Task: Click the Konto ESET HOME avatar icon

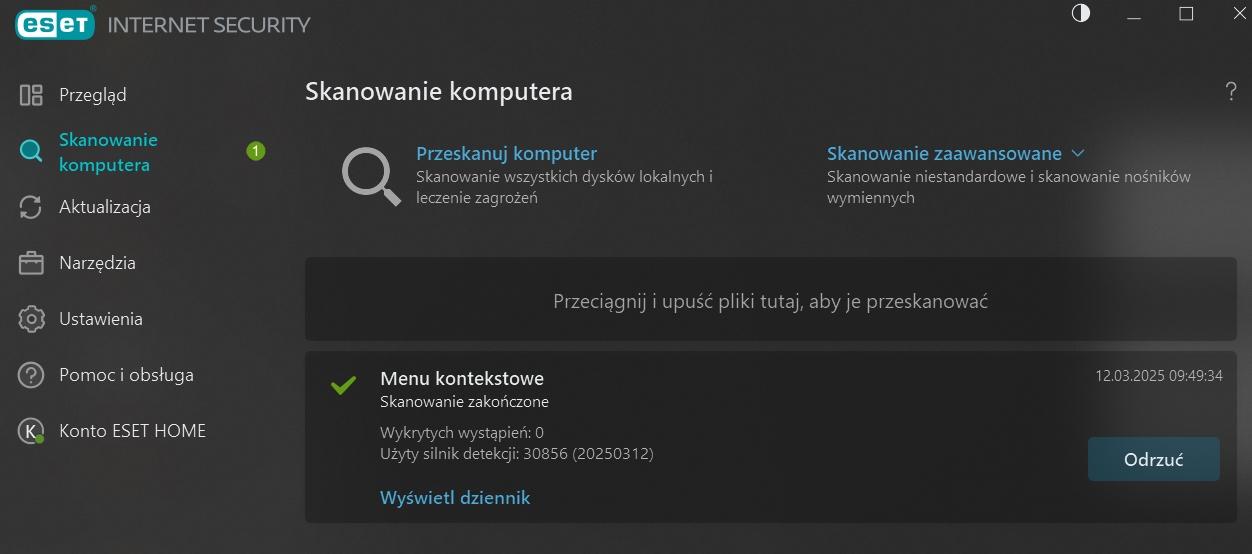Action: (31, 431)
